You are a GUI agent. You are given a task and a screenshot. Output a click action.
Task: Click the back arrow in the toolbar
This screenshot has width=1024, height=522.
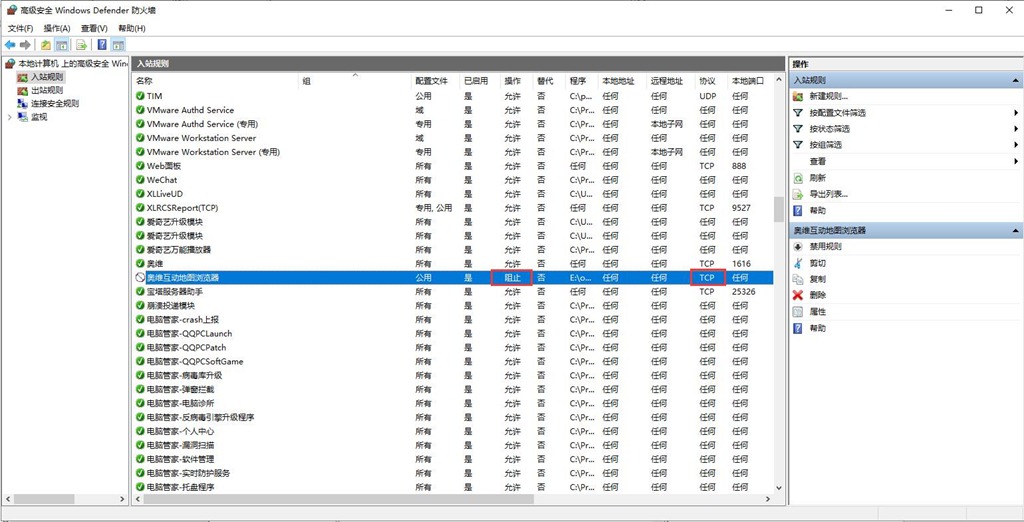point(9,45)
